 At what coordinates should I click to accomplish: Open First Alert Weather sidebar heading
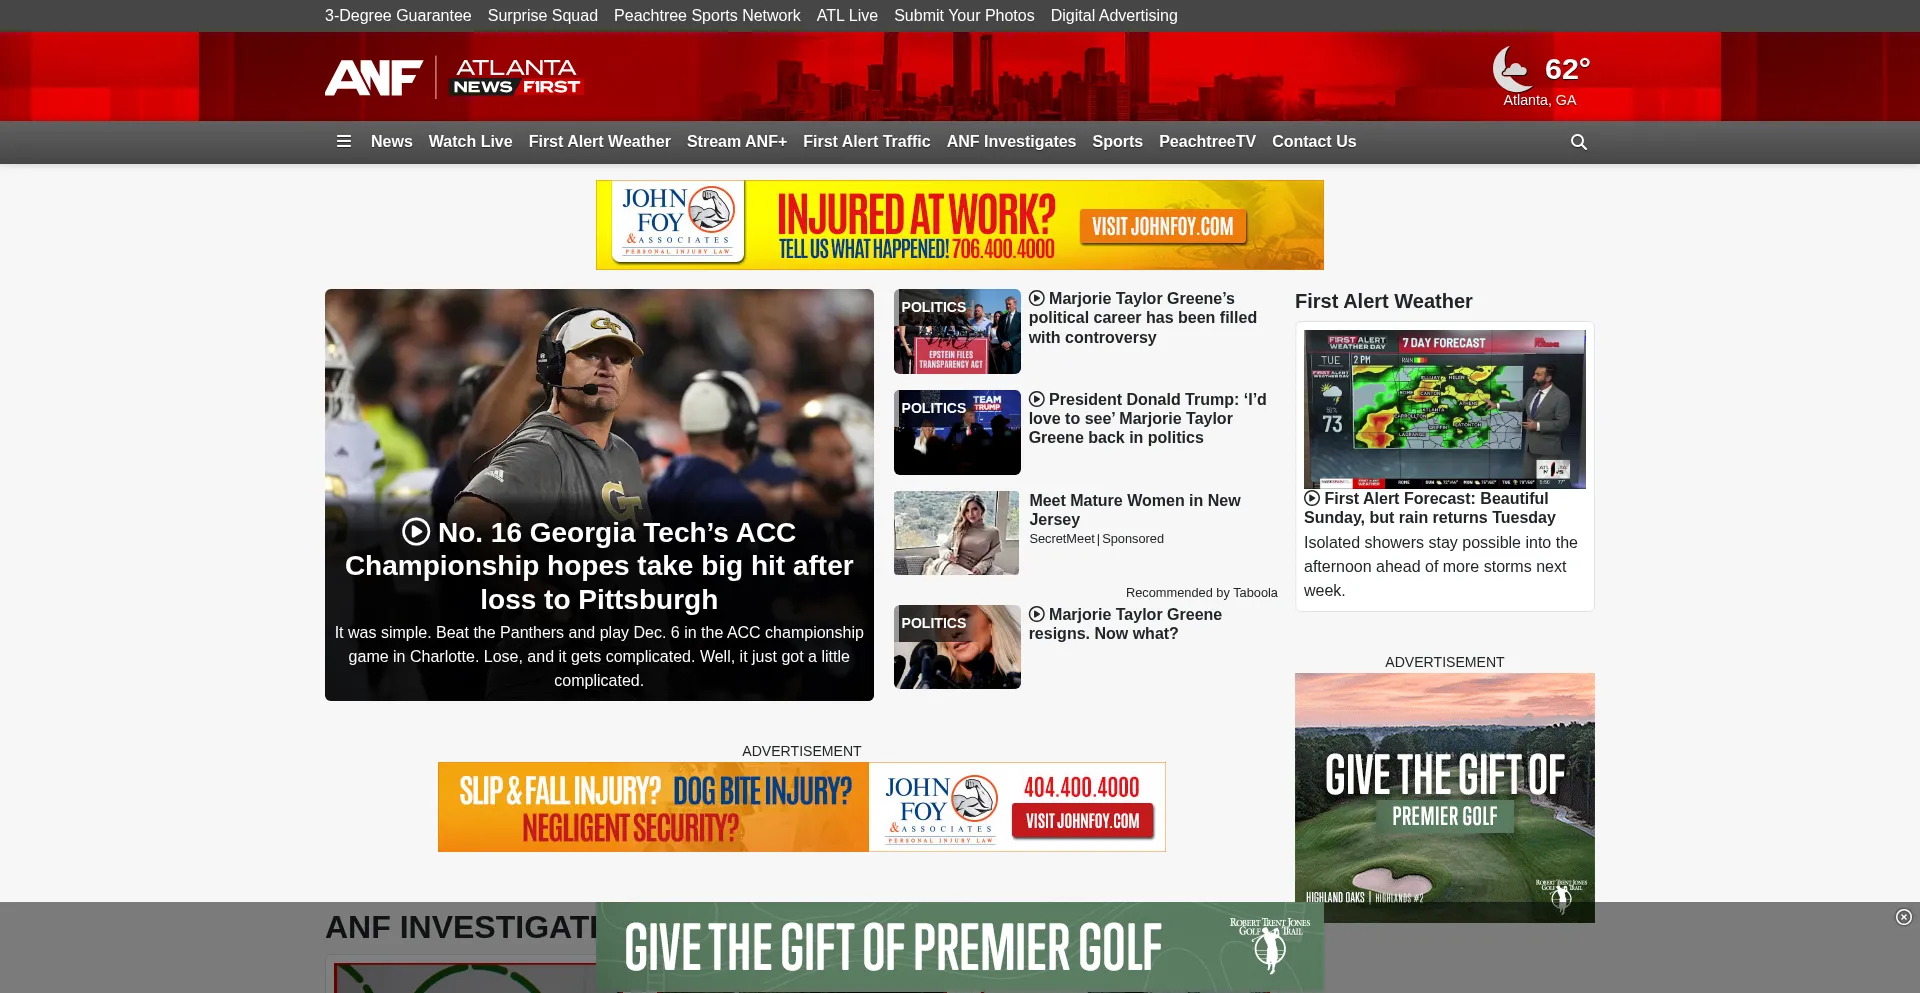[1383, 301]
